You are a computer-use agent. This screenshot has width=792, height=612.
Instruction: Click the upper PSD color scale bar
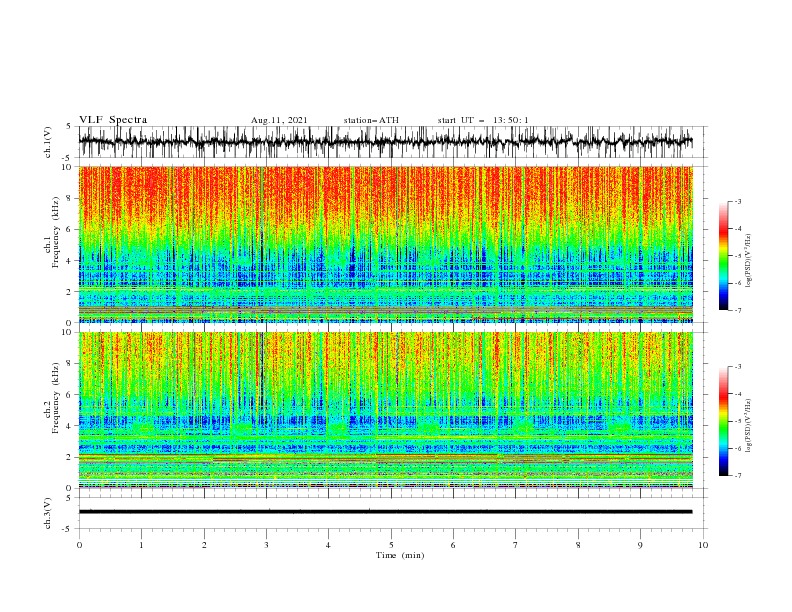coord(723,255)
